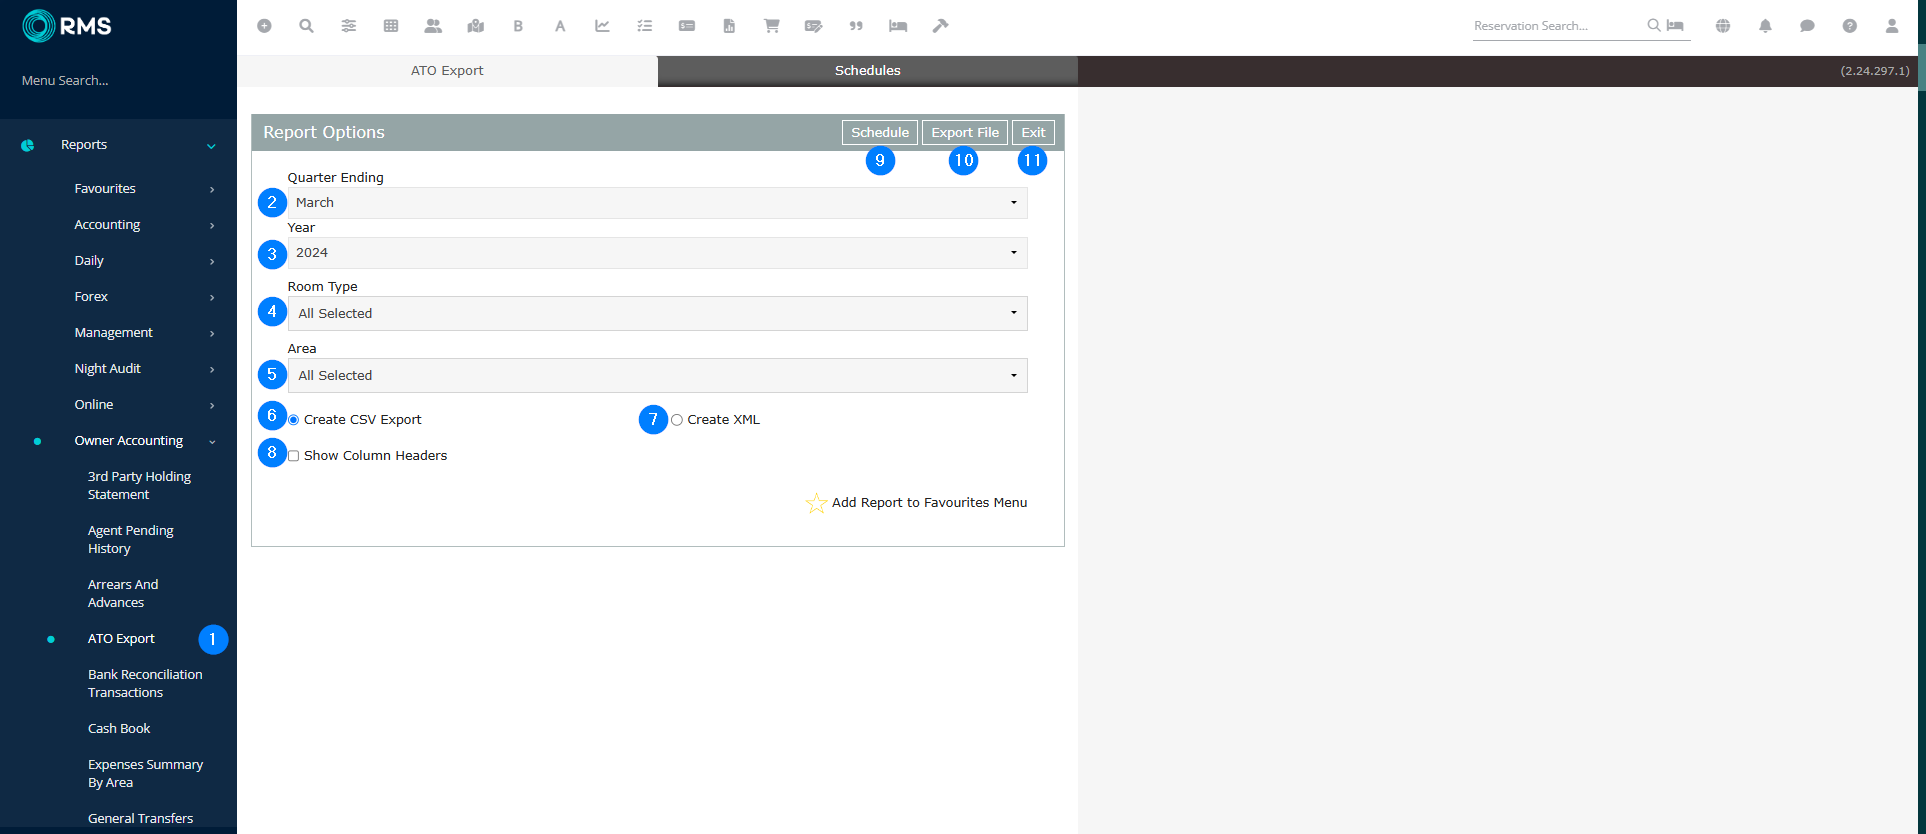The height and width of the screenshot is (834, 1926).
Task: Switch to the Schedules tab
Action: point(867,71)
